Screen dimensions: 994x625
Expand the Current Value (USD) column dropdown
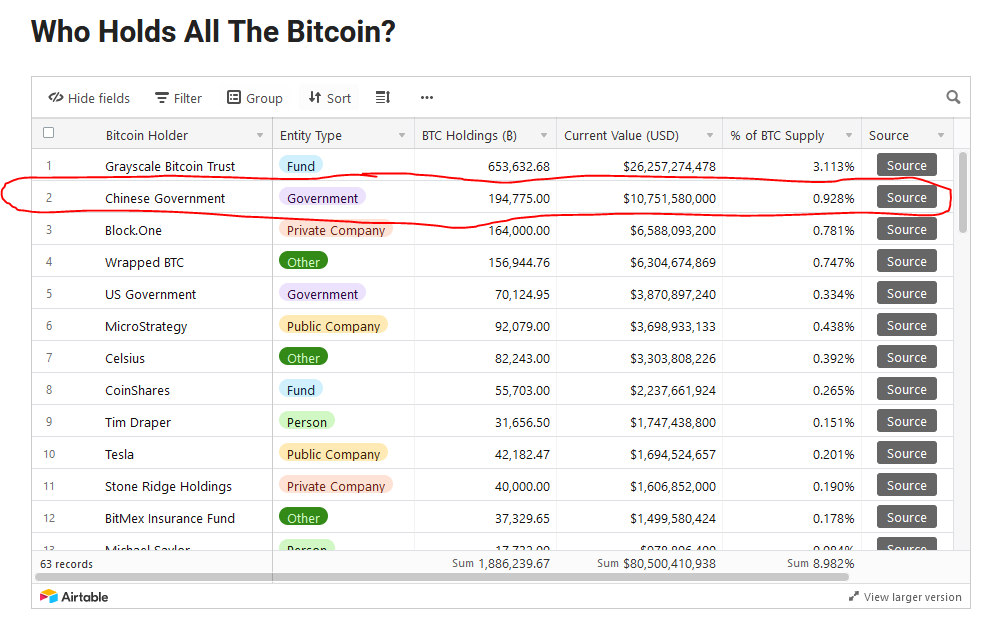pyautogui.click(x=710, y=136)
